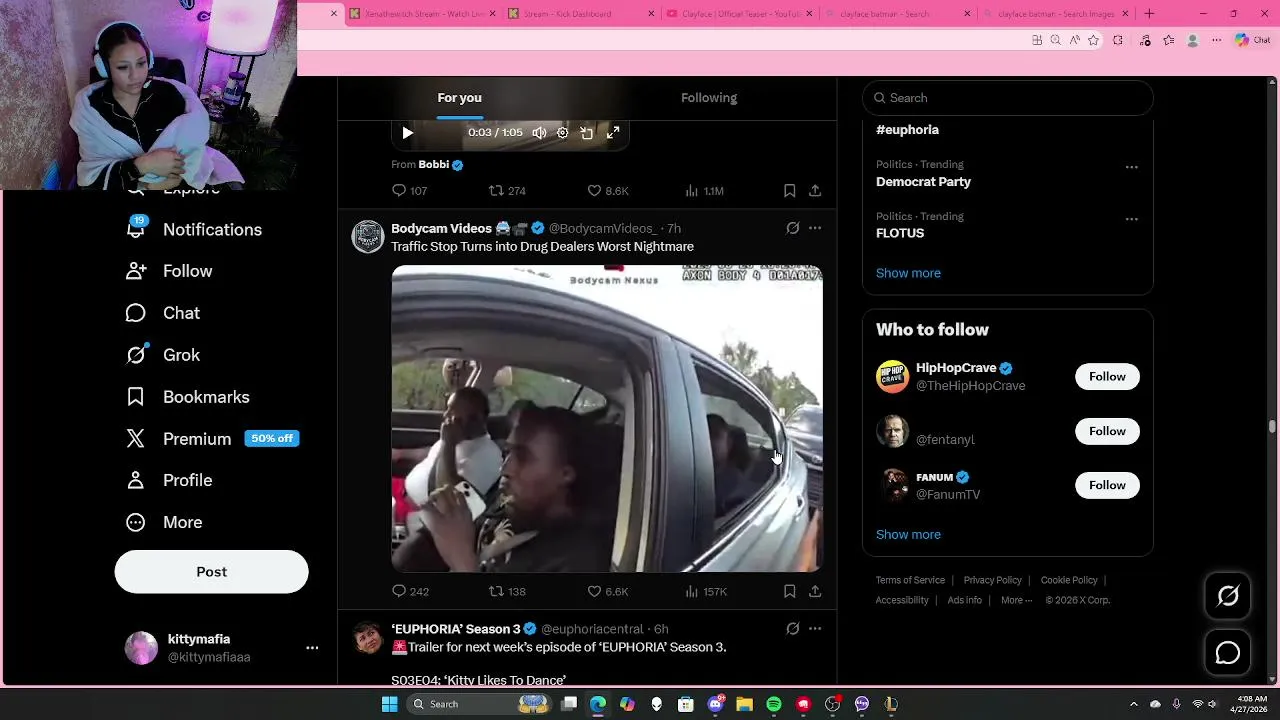Screen dimensions: 1280x720
Task: Open Terms of Service link
Action: 910,580
